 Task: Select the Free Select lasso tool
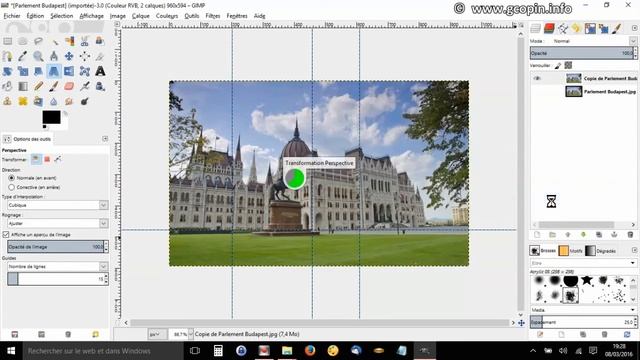click(38, 41)
